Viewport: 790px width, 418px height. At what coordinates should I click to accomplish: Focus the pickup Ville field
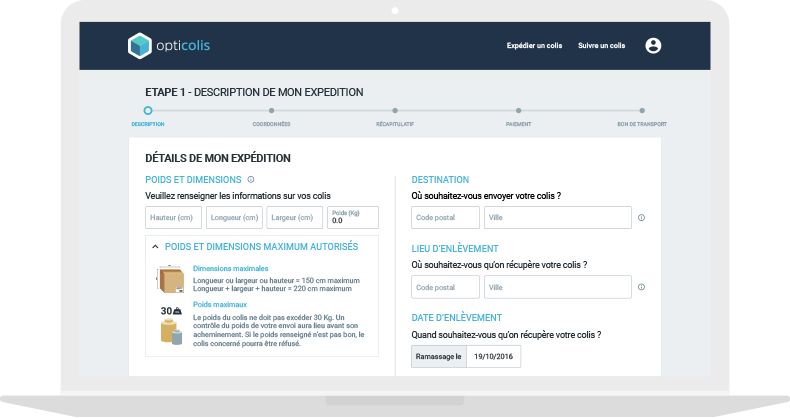point(558,287)
